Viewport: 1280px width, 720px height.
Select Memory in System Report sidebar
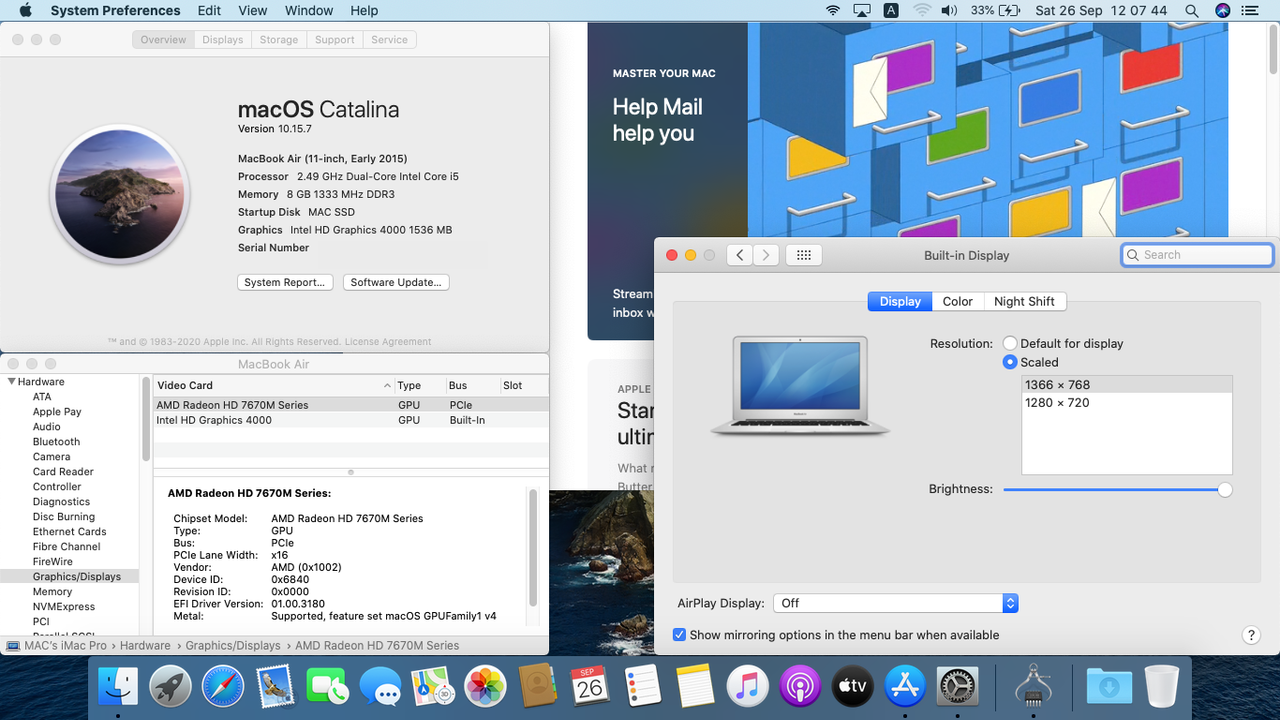click(x=52, y=592)
